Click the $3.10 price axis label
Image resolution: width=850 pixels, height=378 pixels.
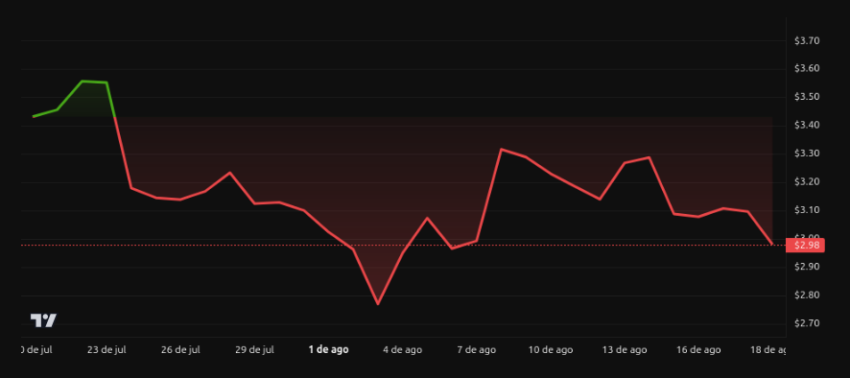(807, 210)
